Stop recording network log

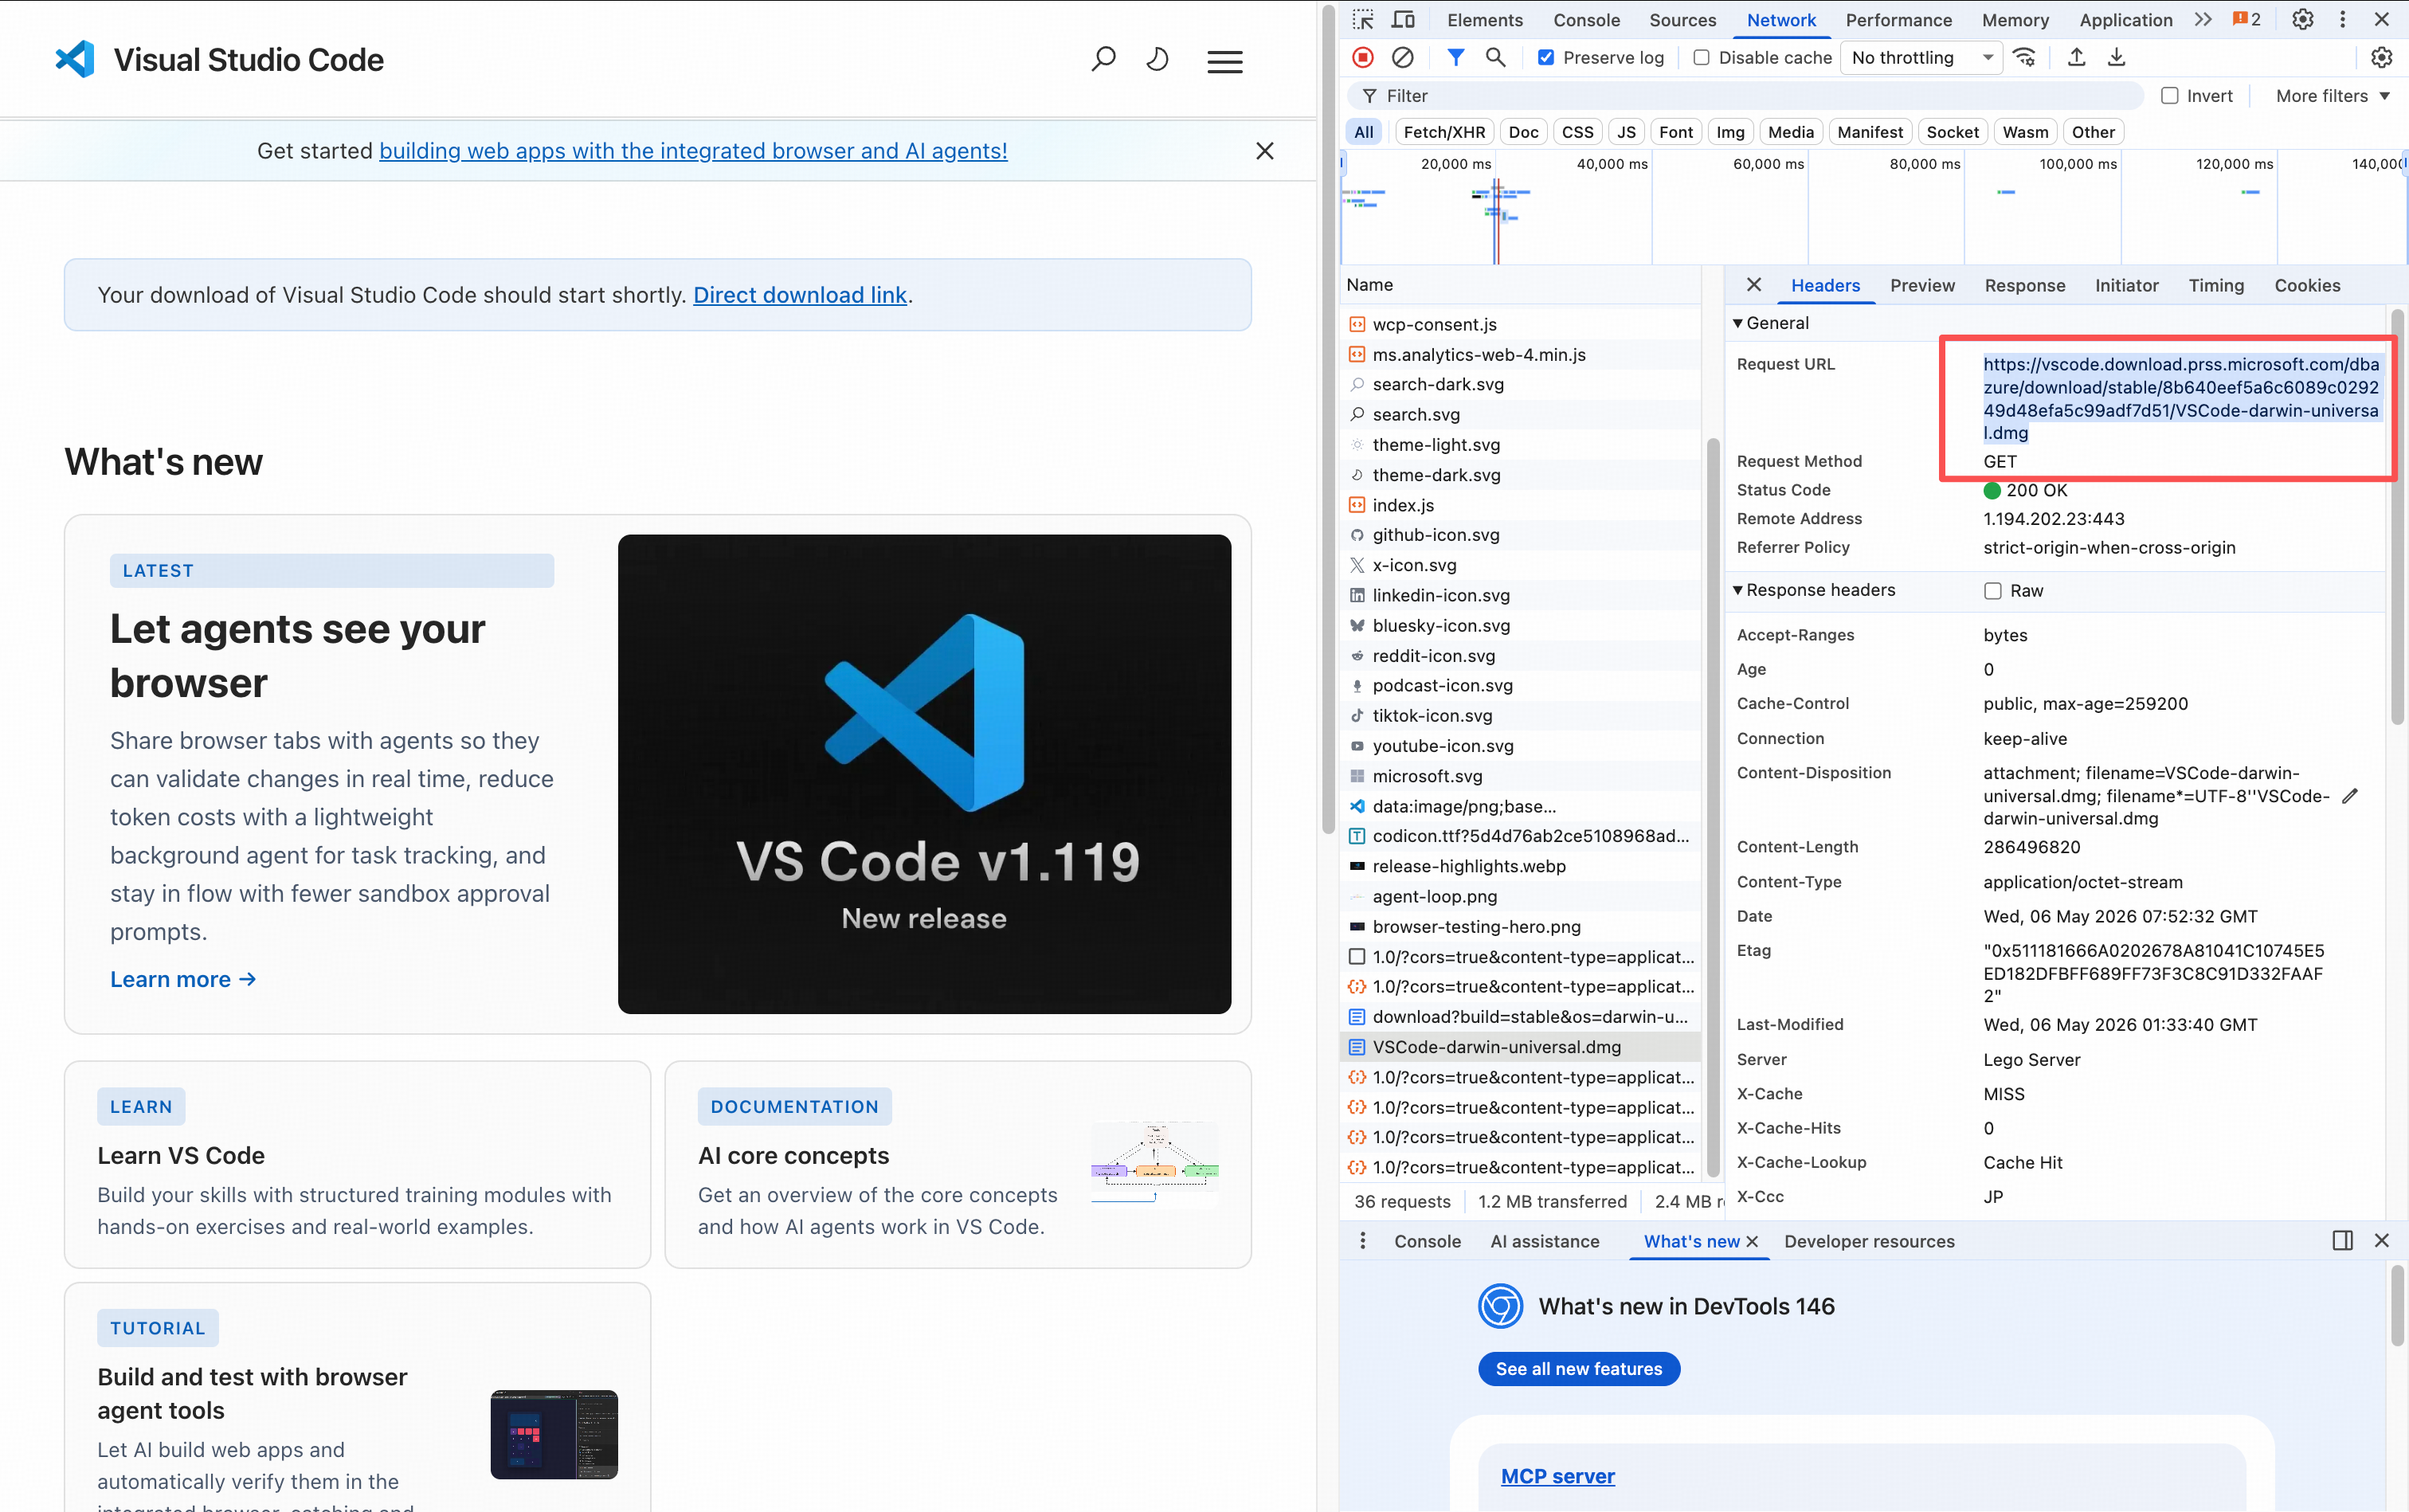pos(1362,57)
